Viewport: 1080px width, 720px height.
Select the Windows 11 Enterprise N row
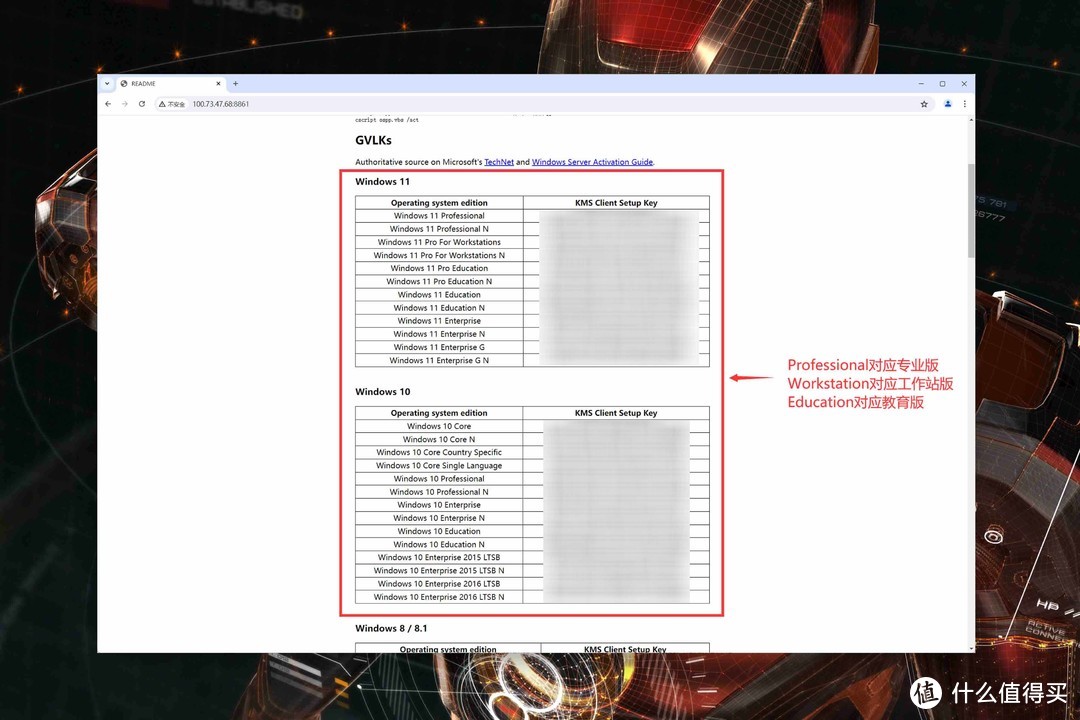(x=532, y=334)
